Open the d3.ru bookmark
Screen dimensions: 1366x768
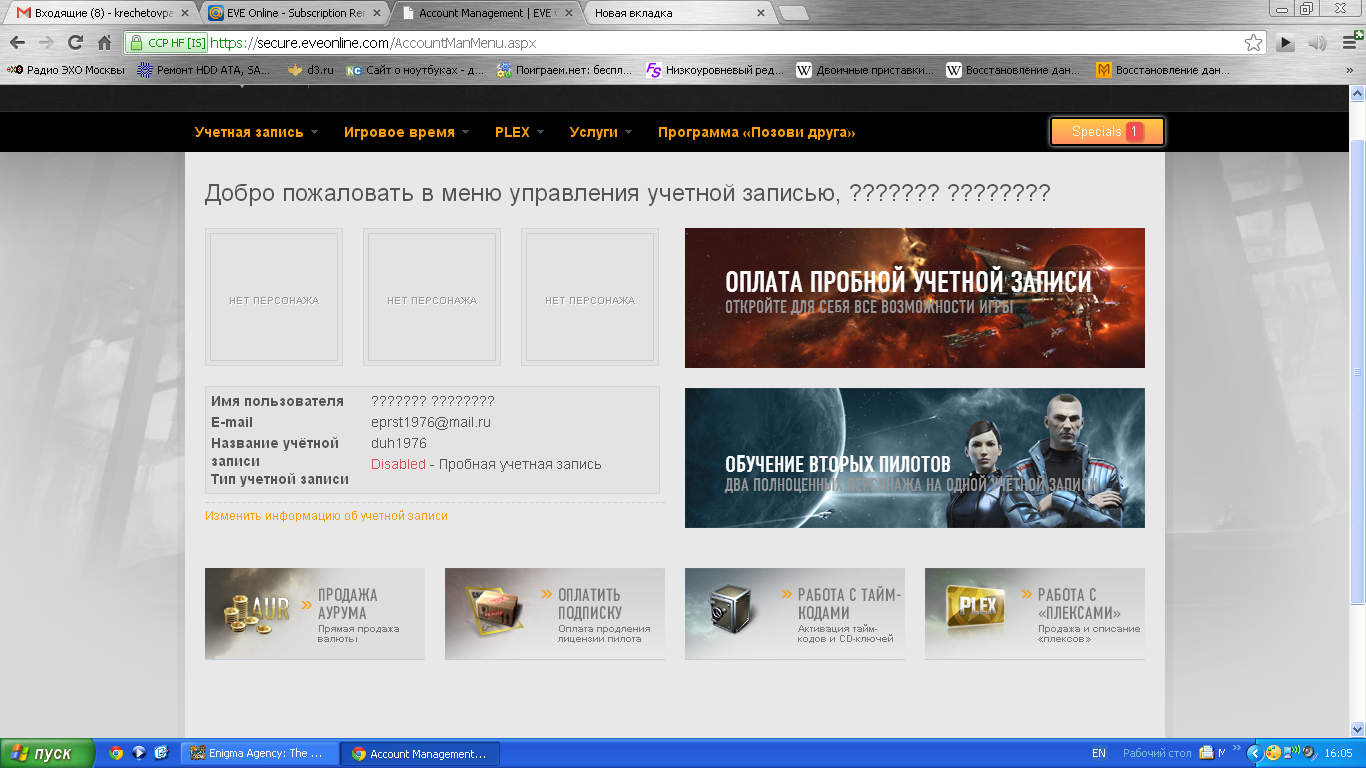[x=310, y=70]
